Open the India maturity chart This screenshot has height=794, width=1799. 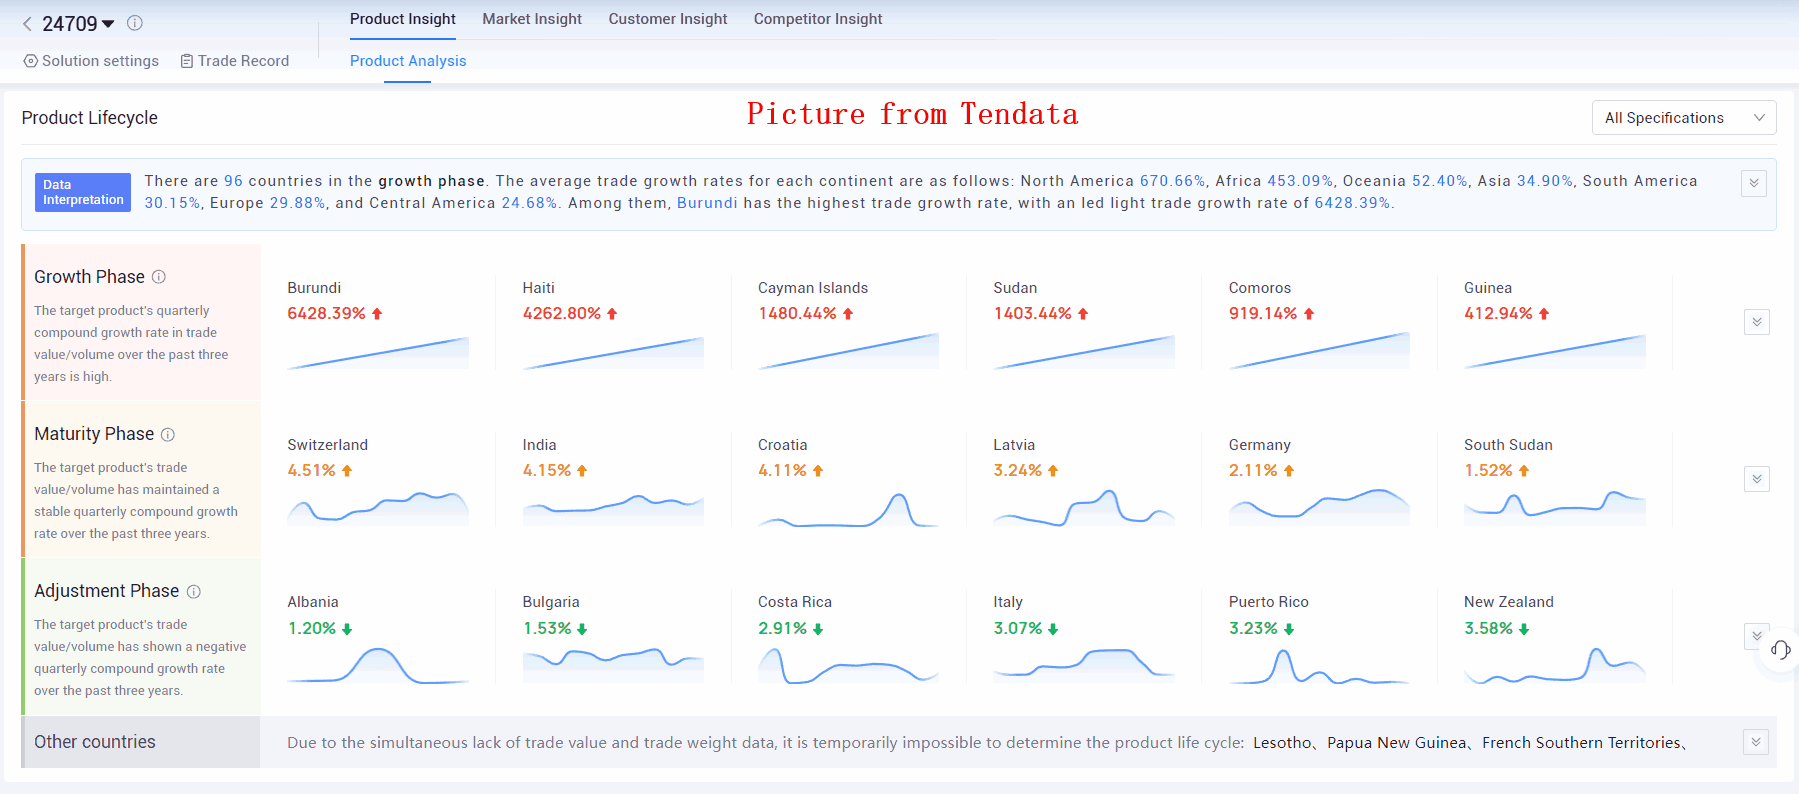point(613,508)
